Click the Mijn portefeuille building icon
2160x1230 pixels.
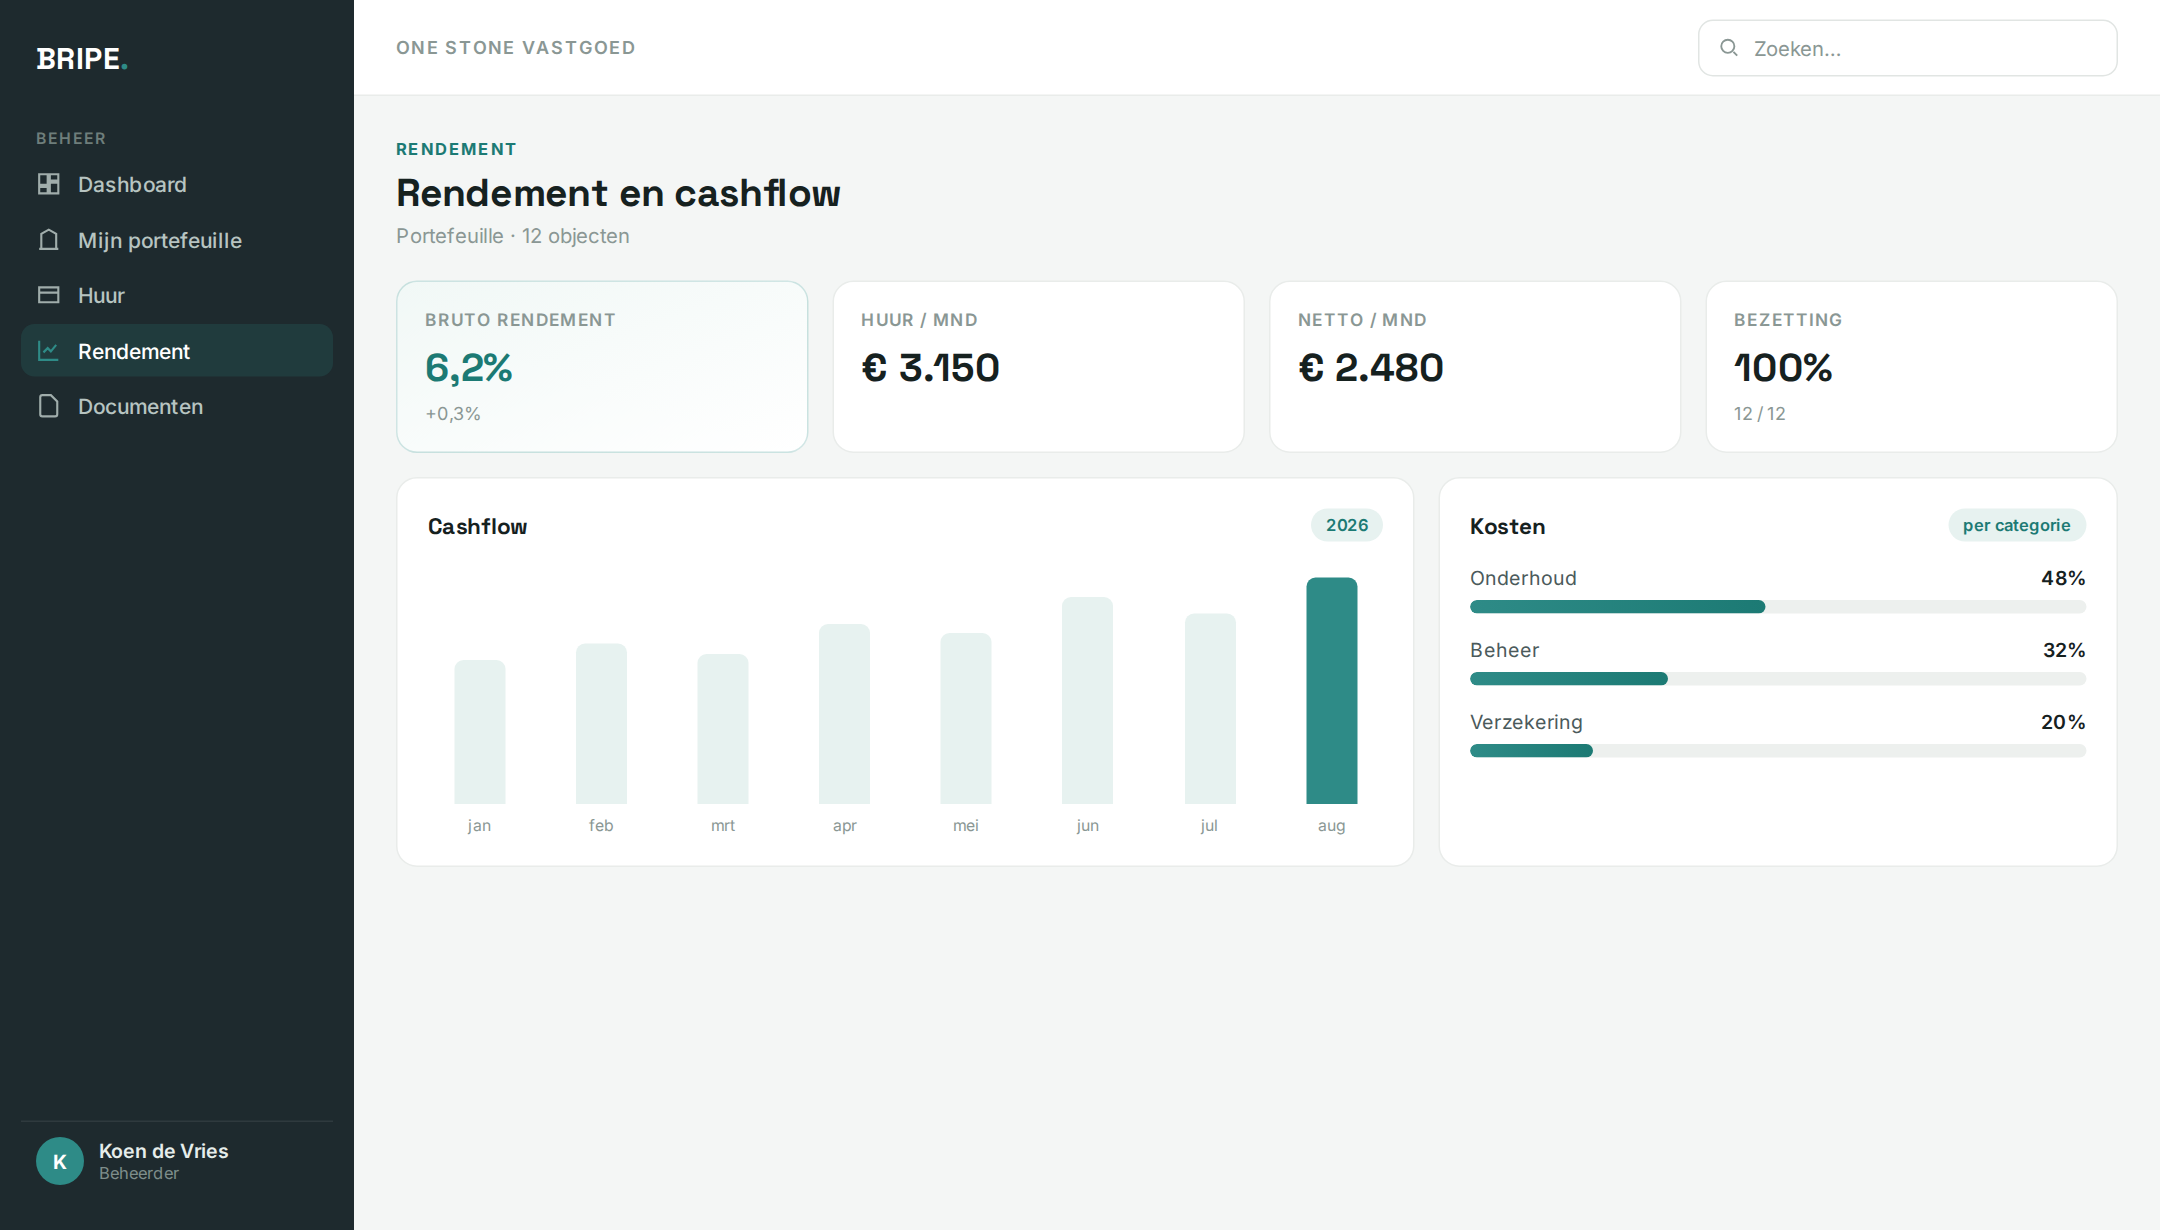(48, 240)
